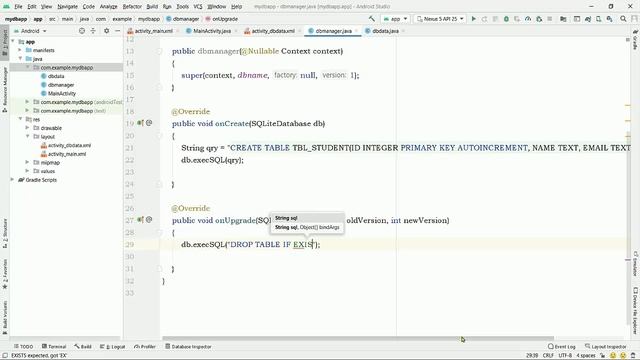Click the editor horizontal scrollbar
This screenshot has height=360, width=640.
[358, 338]
